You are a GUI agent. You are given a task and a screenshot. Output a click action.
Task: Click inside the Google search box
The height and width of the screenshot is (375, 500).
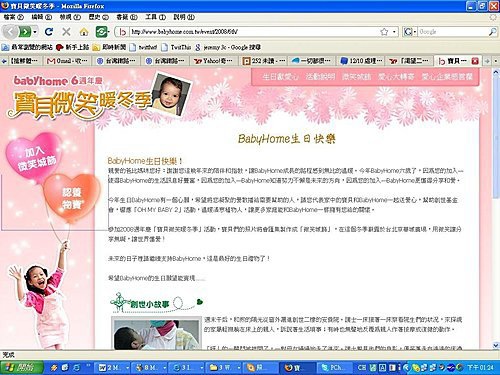(453, 32)
